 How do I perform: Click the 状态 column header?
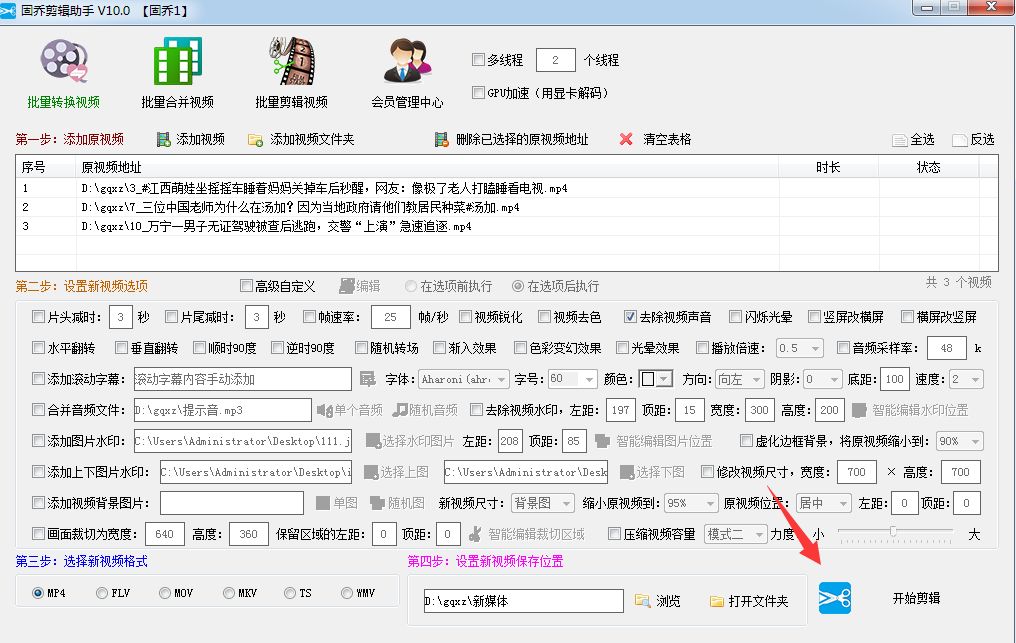tap(929, 167)
